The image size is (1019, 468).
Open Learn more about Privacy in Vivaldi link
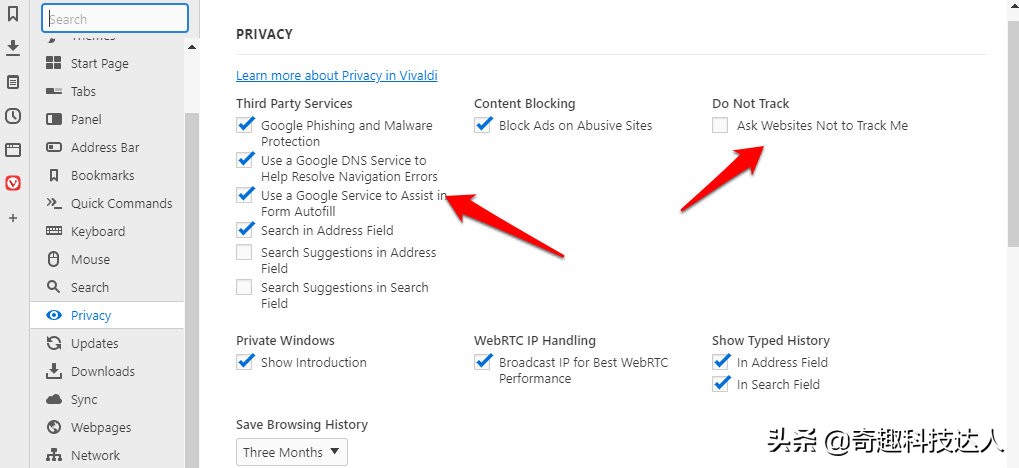pyautogui.click(x=336, y=75)
